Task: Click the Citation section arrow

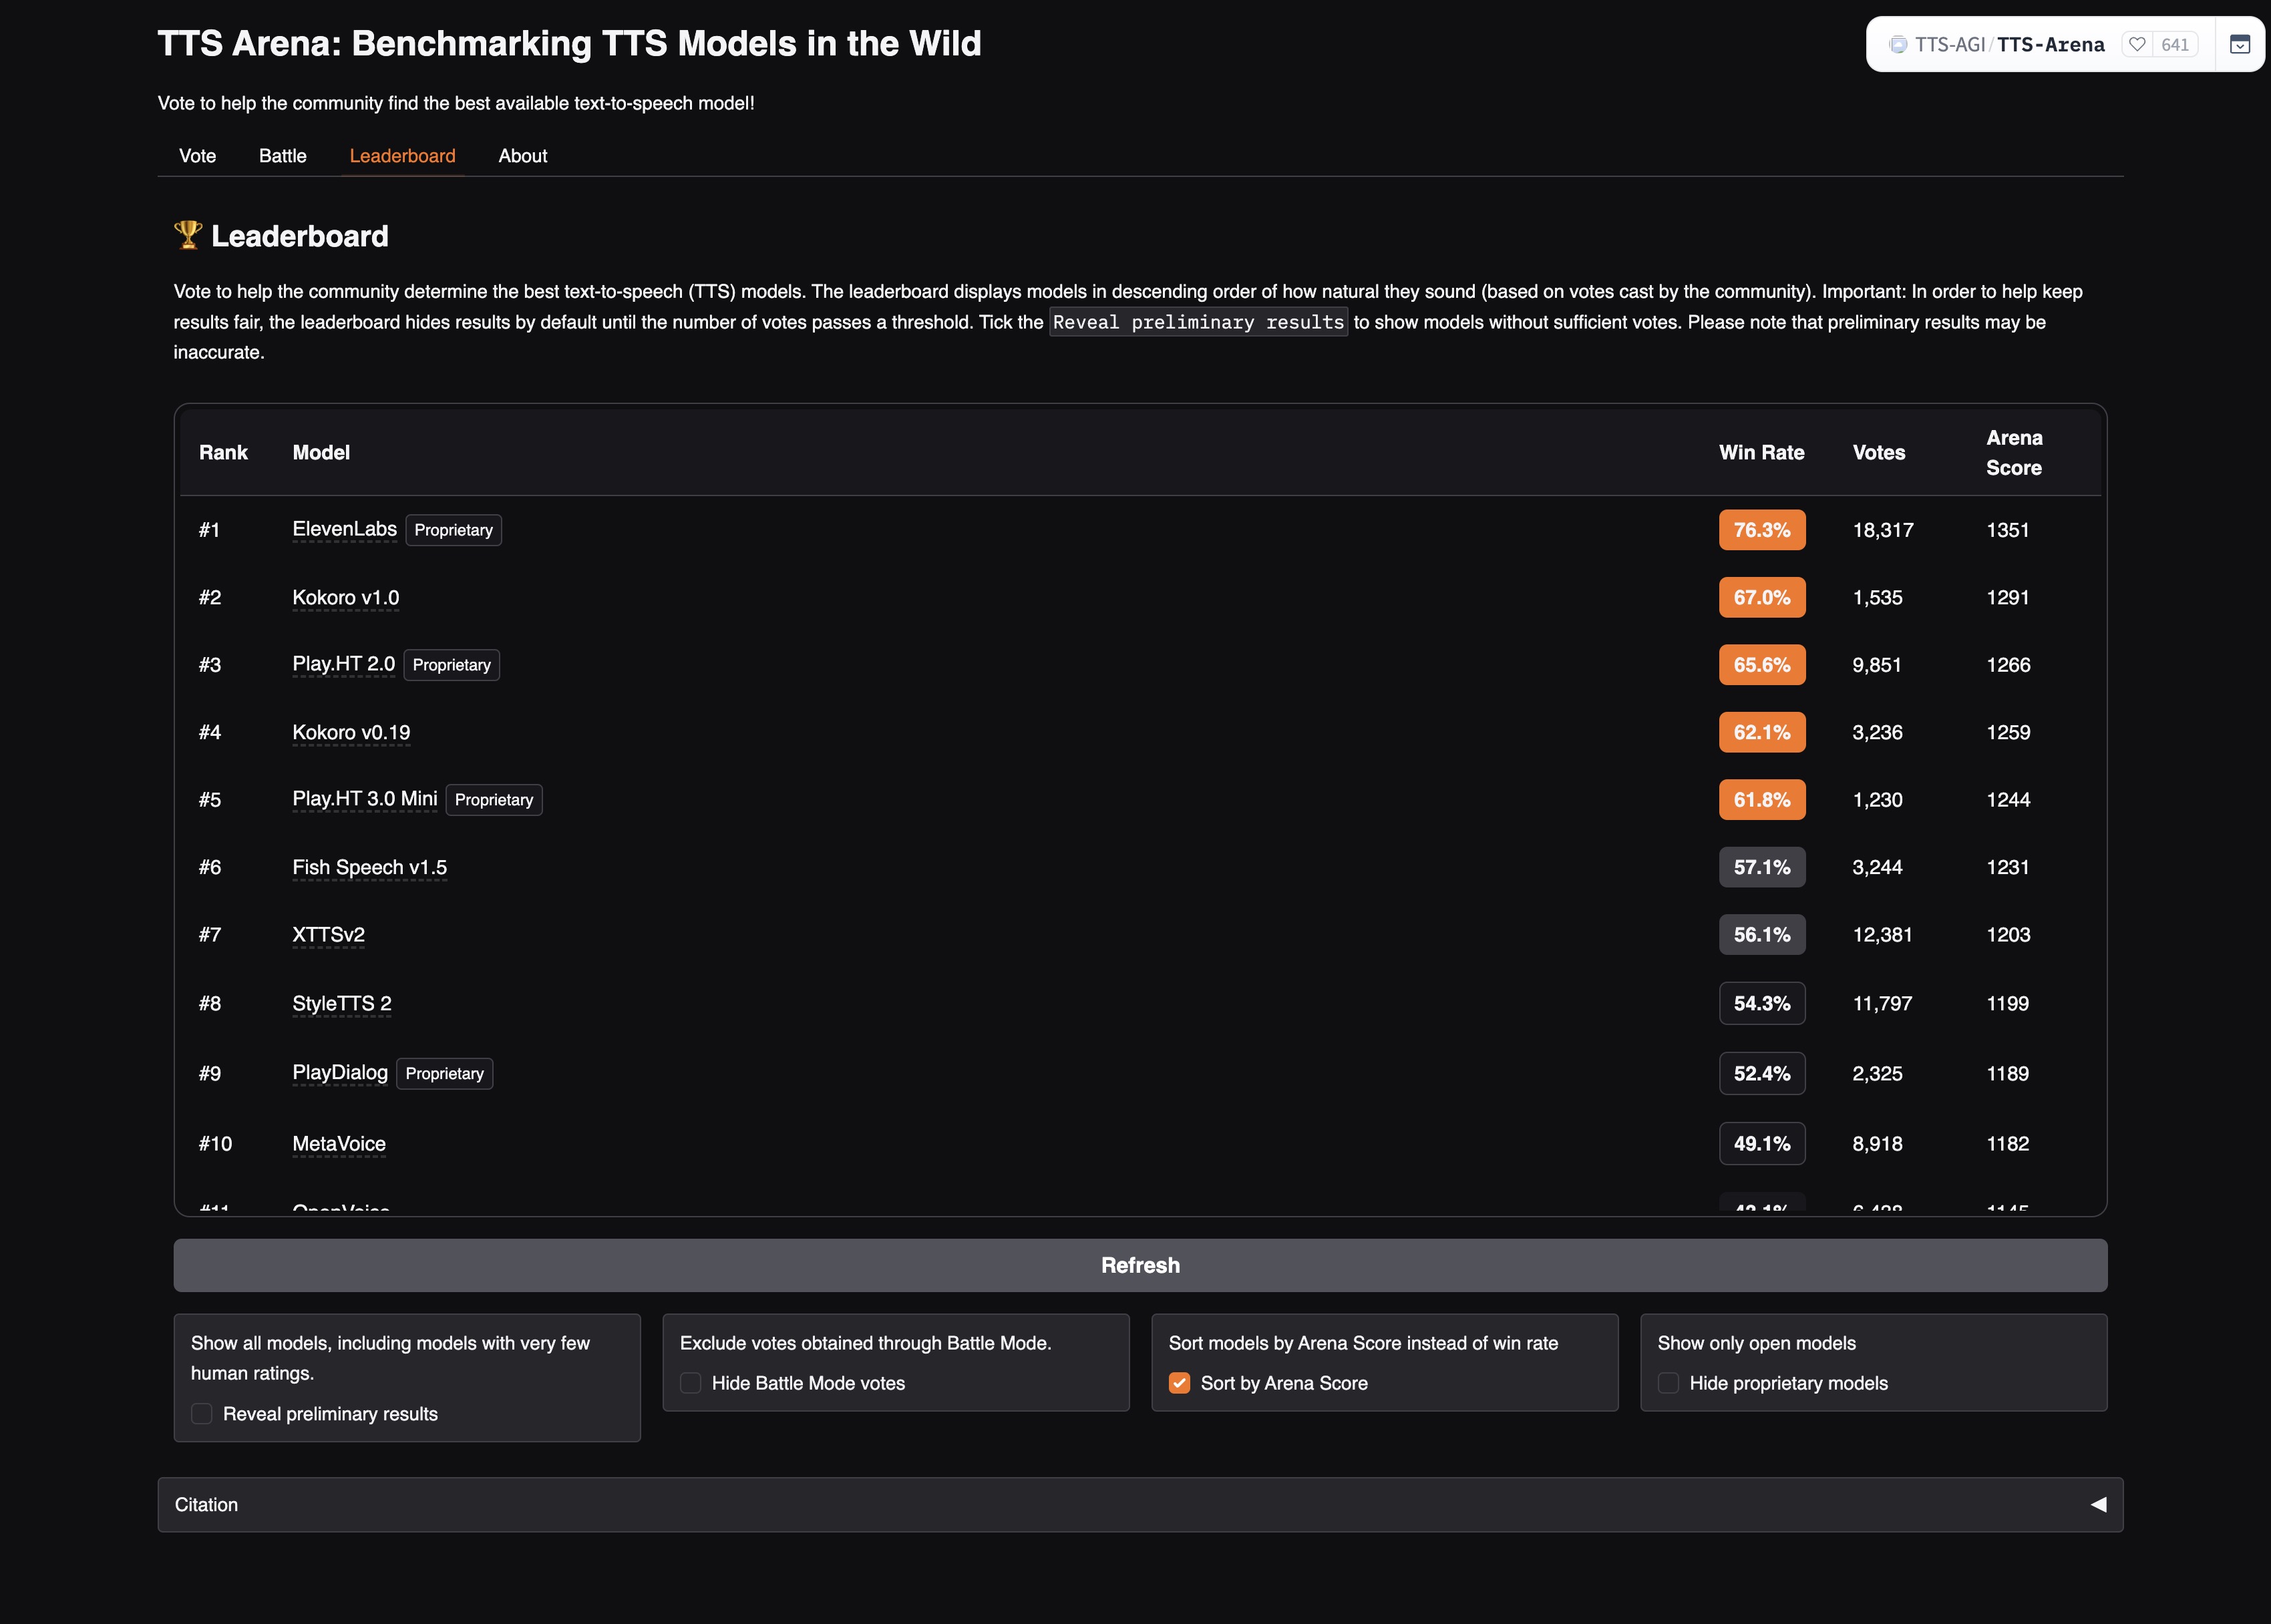Action: point(2098,1504)
